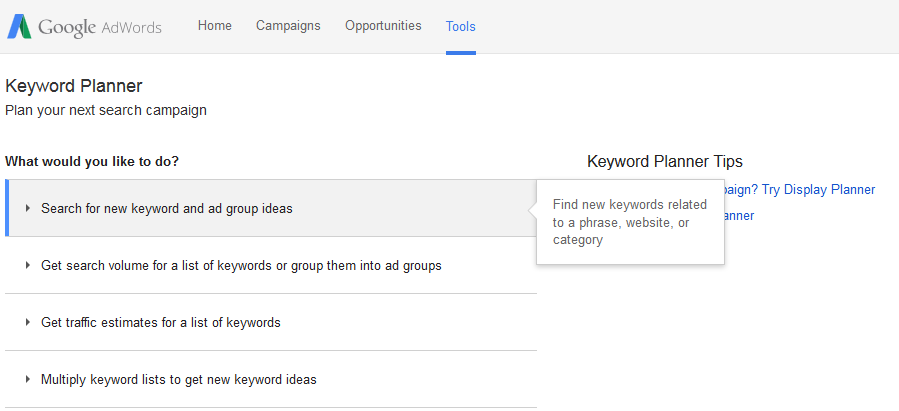Viewport: 899px width, 411px height.
Task: Open the Opportunities tab
Action: coord(383,26)
